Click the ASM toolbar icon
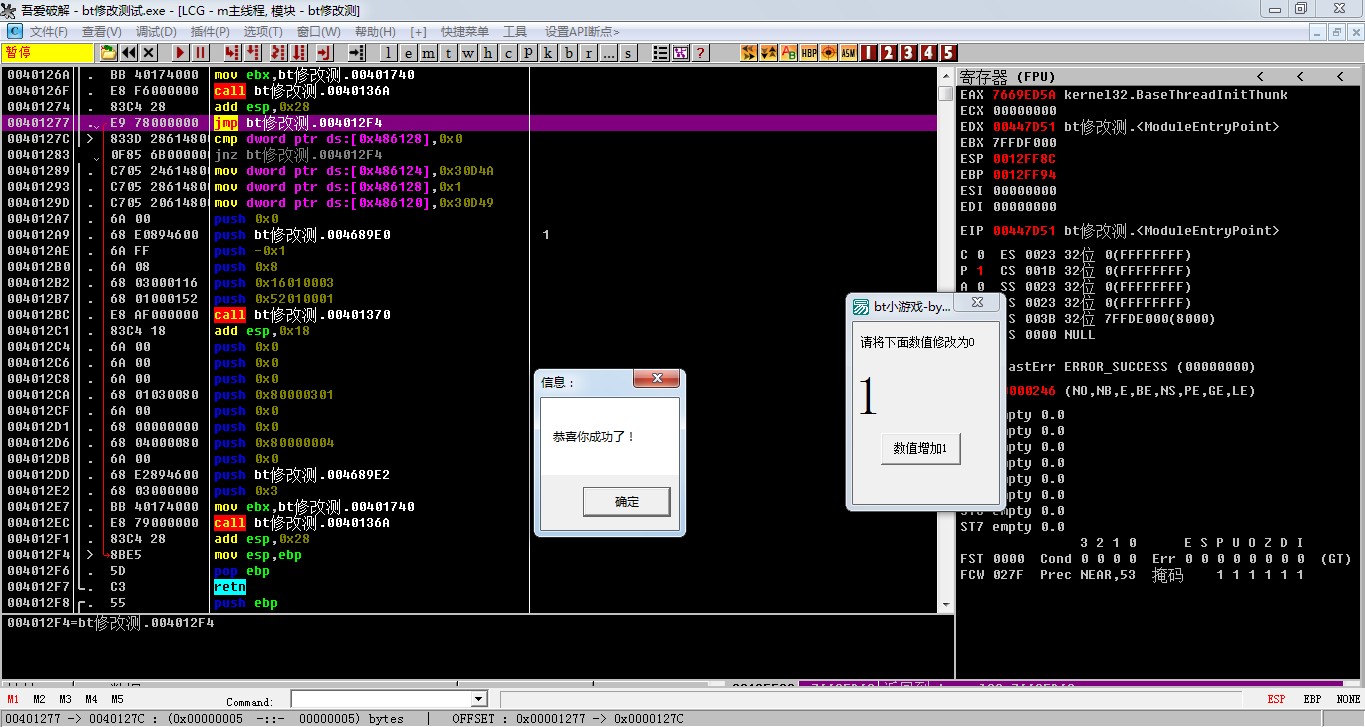This screenshot has width=1365, height=727. (x=848, y=53)
